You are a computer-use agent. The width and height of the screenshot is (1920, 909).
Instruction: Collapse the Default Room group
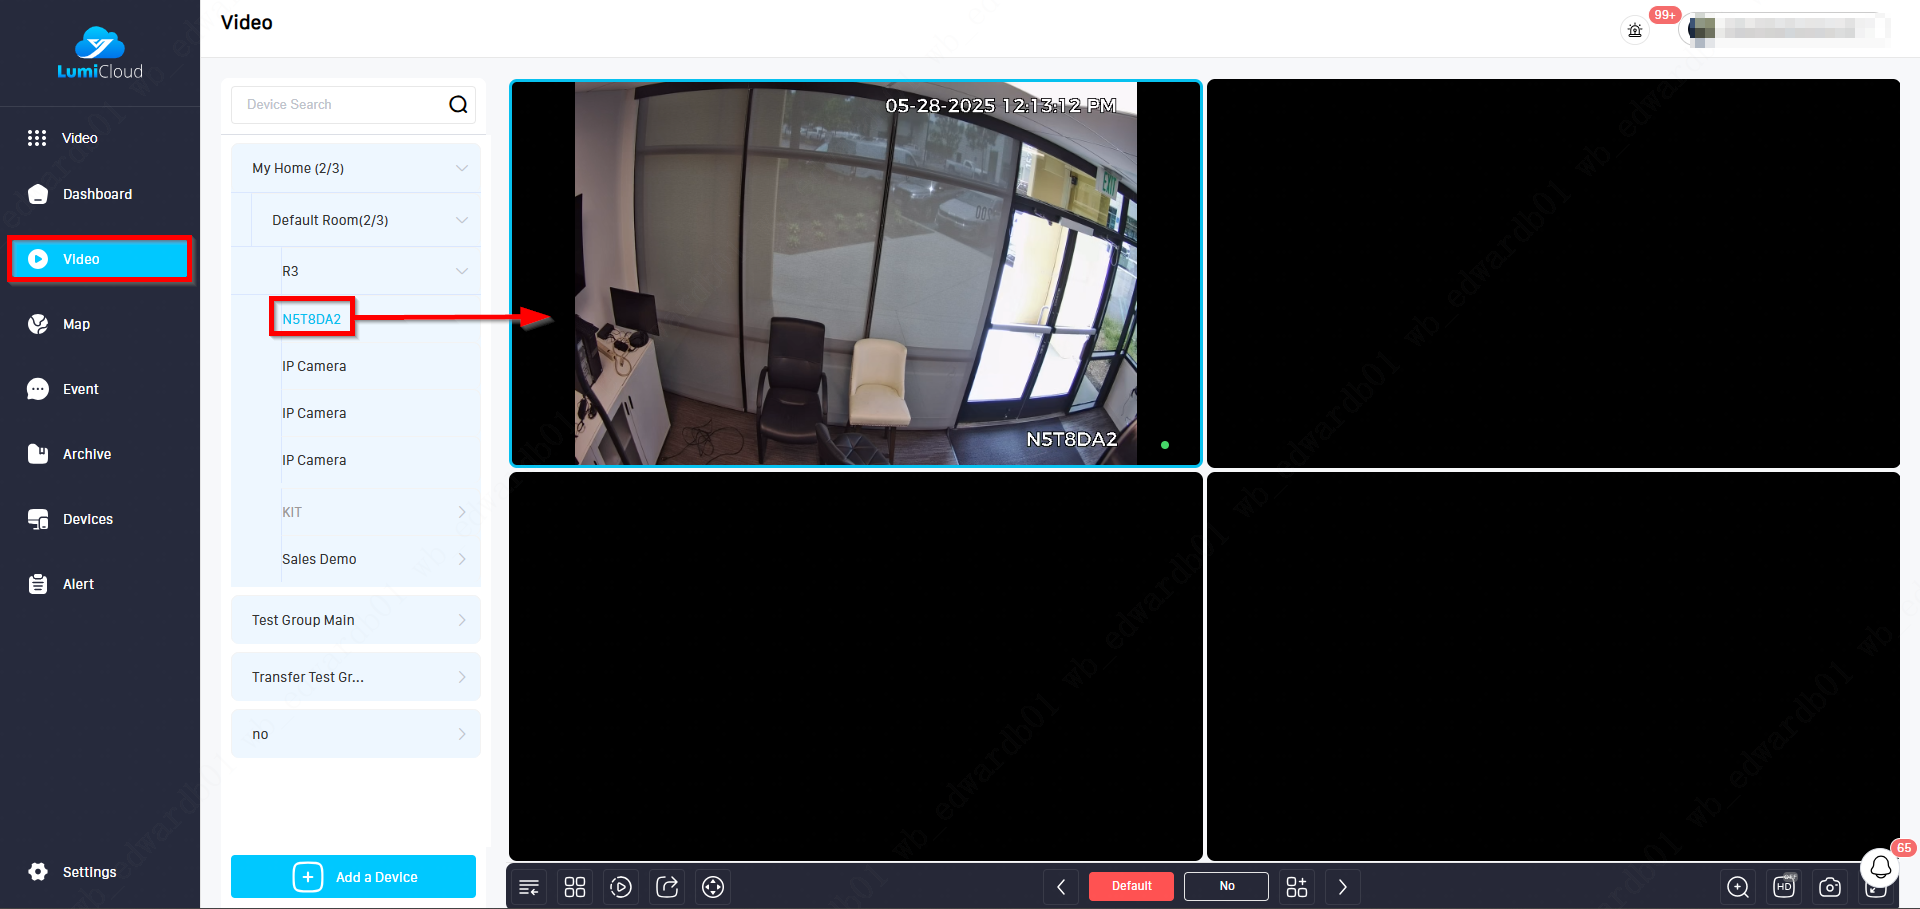461,220
